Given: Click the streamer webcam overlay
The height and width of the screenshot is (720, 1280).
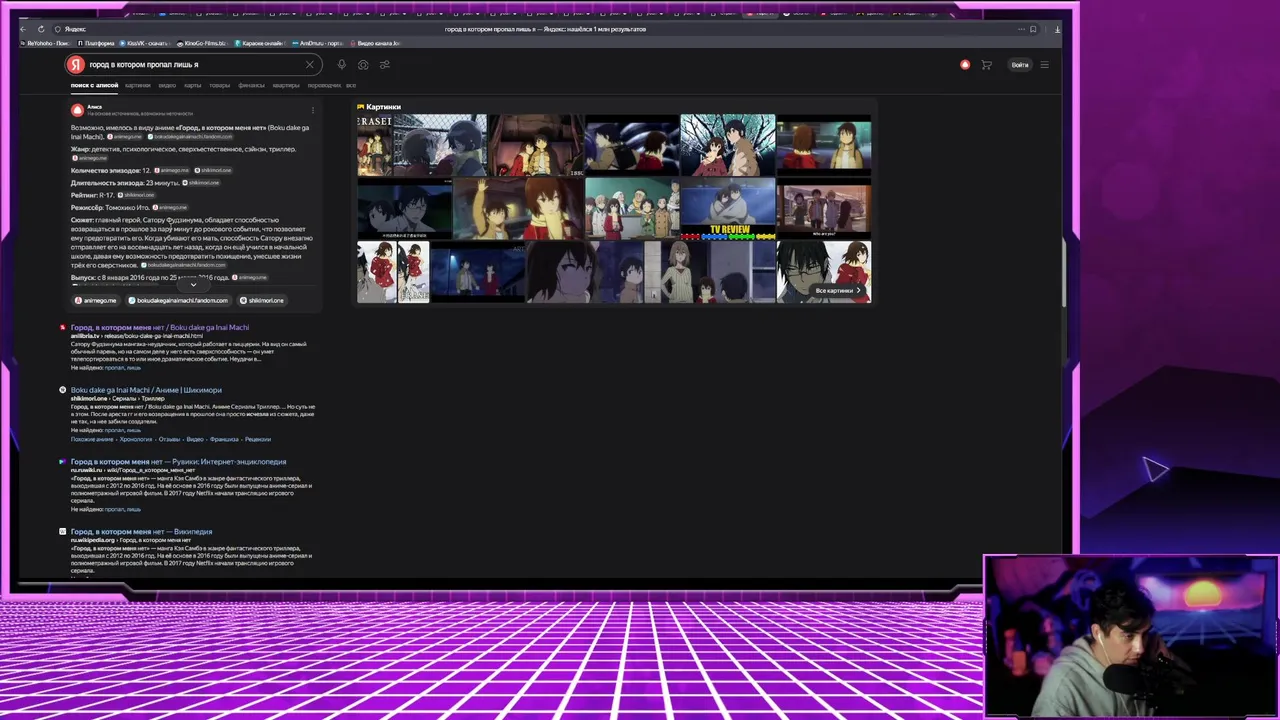Looking at the screenshot, I should 1131,636.
